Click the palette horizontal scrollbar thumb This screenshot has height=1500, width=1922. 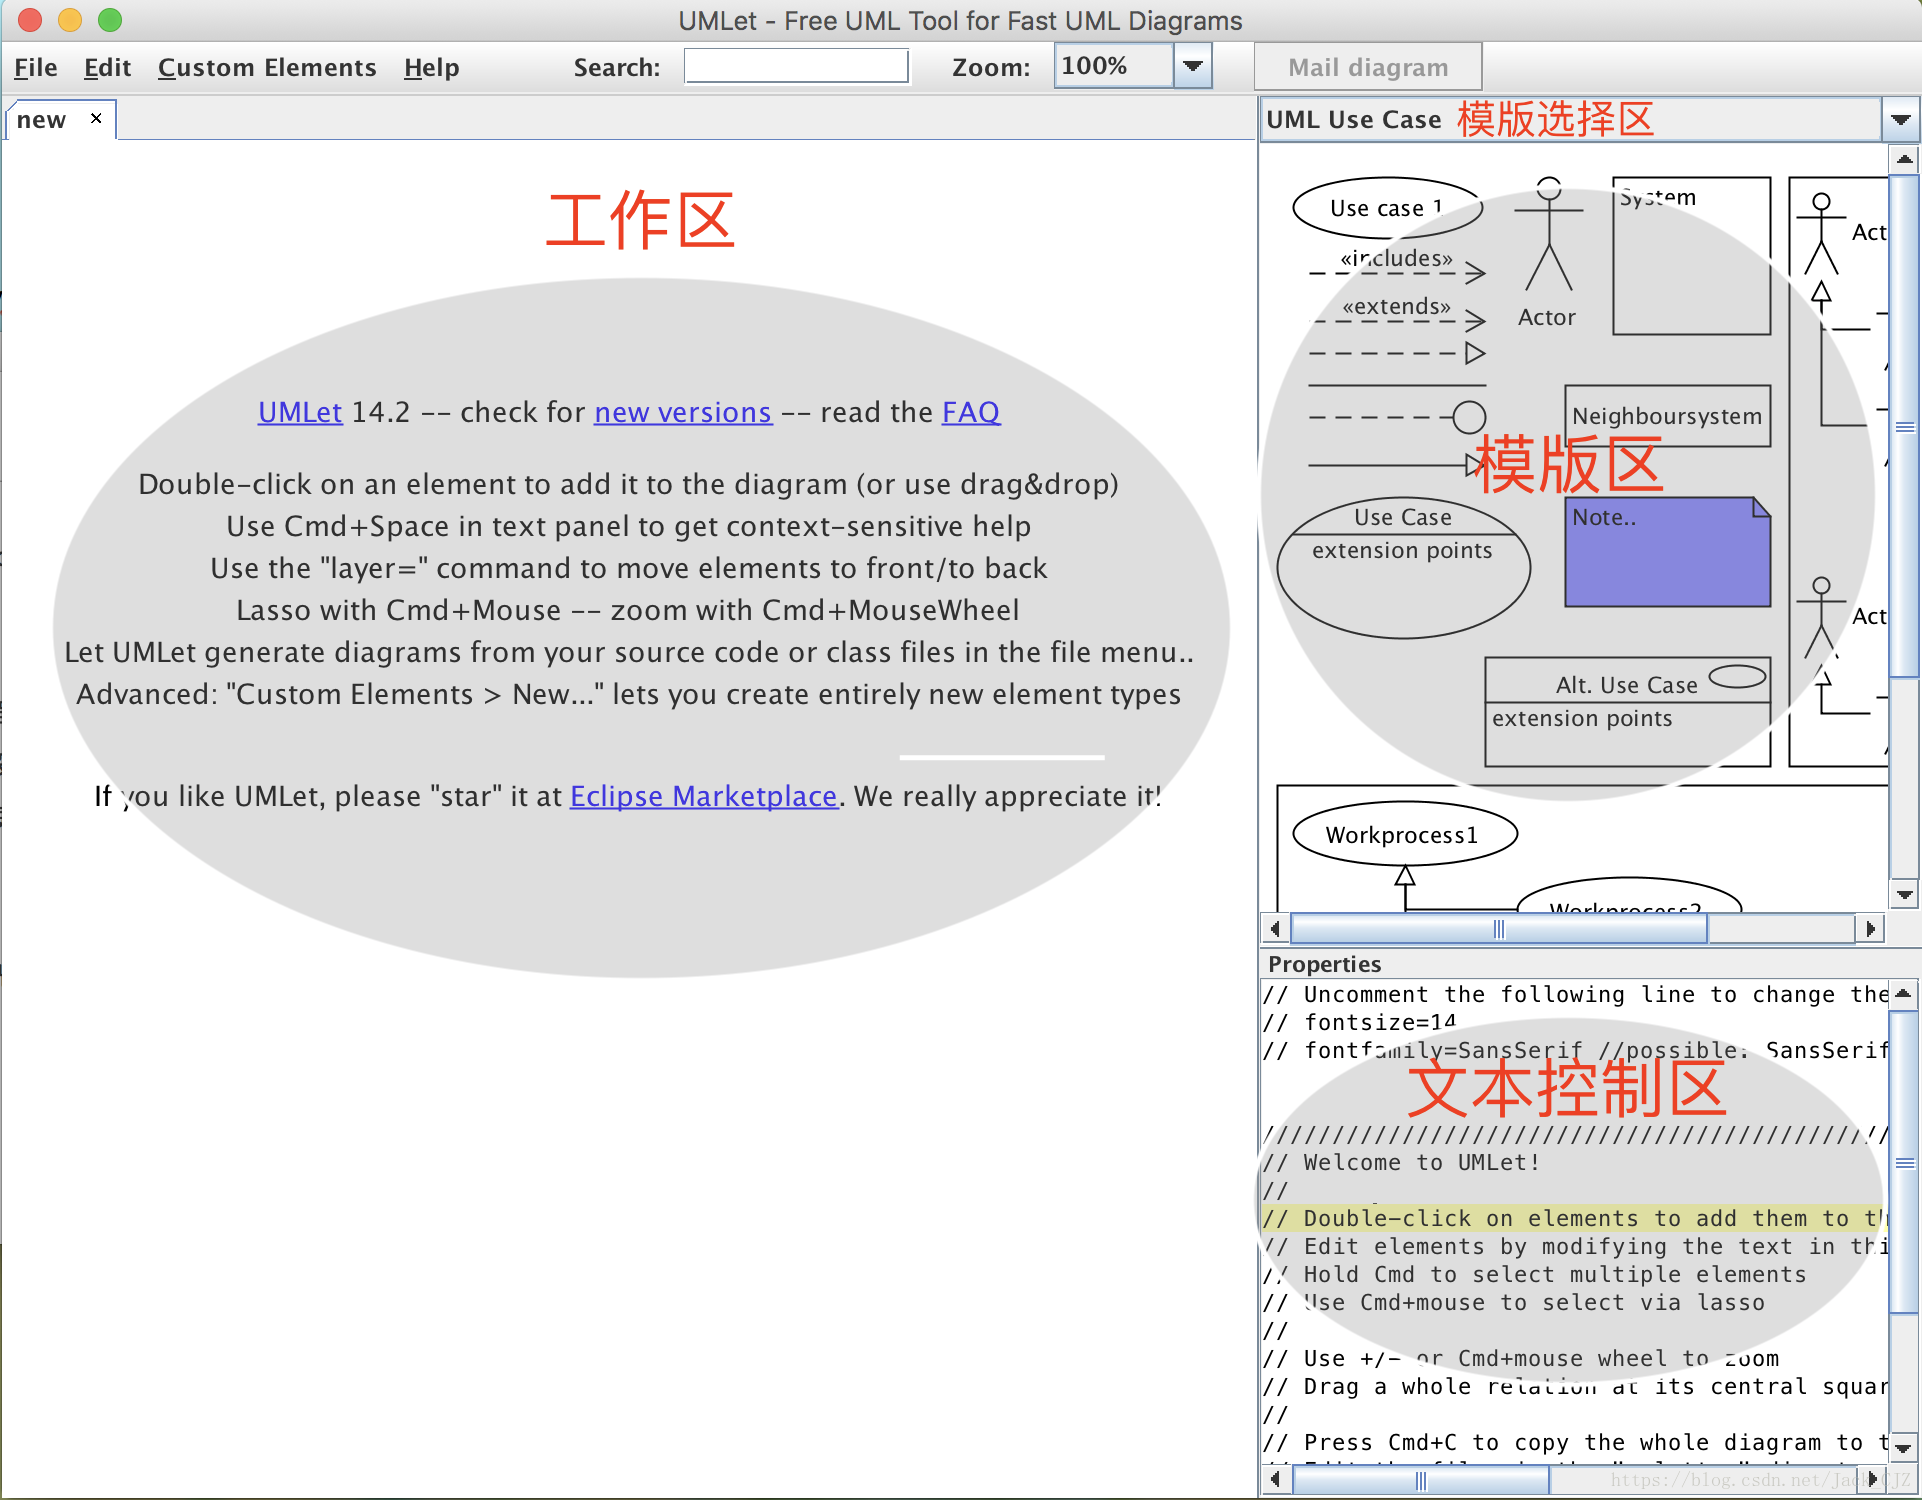(x=1499, y=929)
